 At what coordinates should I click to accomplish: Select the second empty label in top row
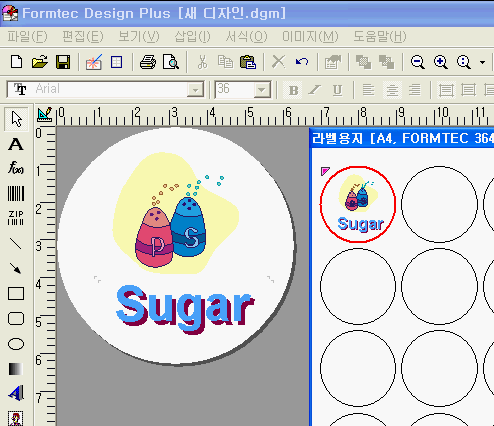[x=439, y=204]
